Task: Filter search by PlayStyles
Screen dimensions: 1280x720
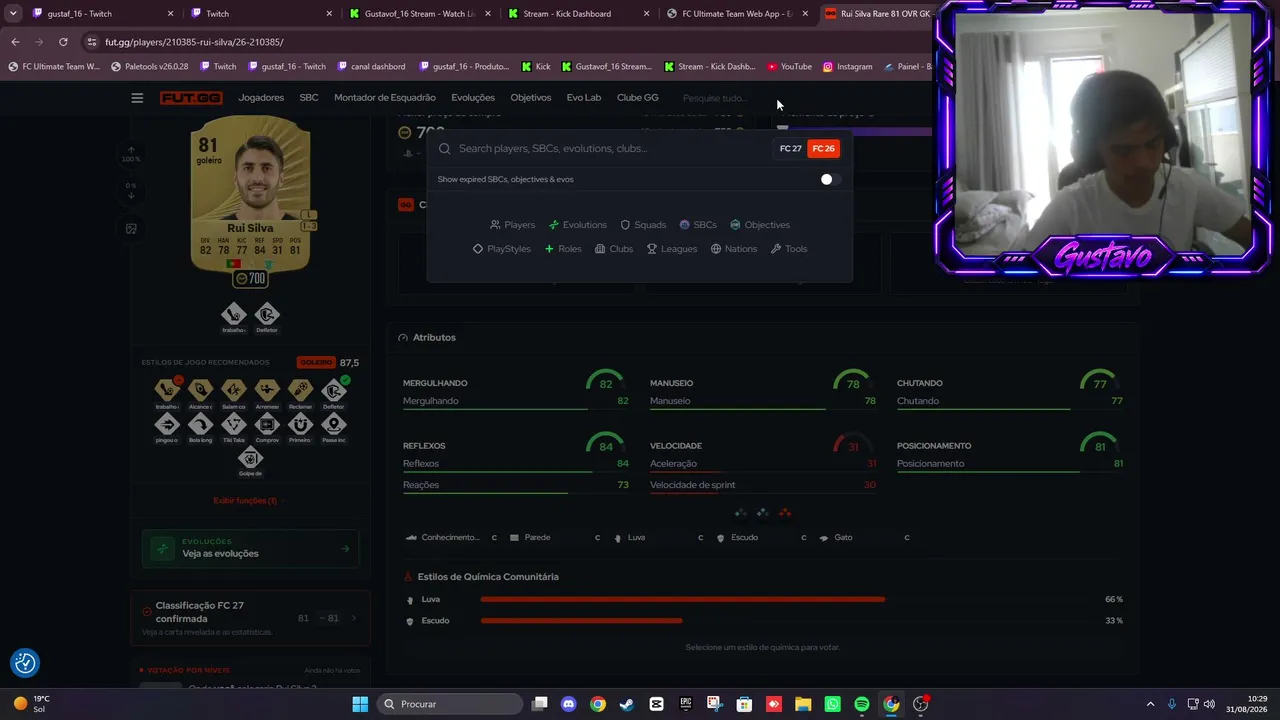Action: (502, 249)
